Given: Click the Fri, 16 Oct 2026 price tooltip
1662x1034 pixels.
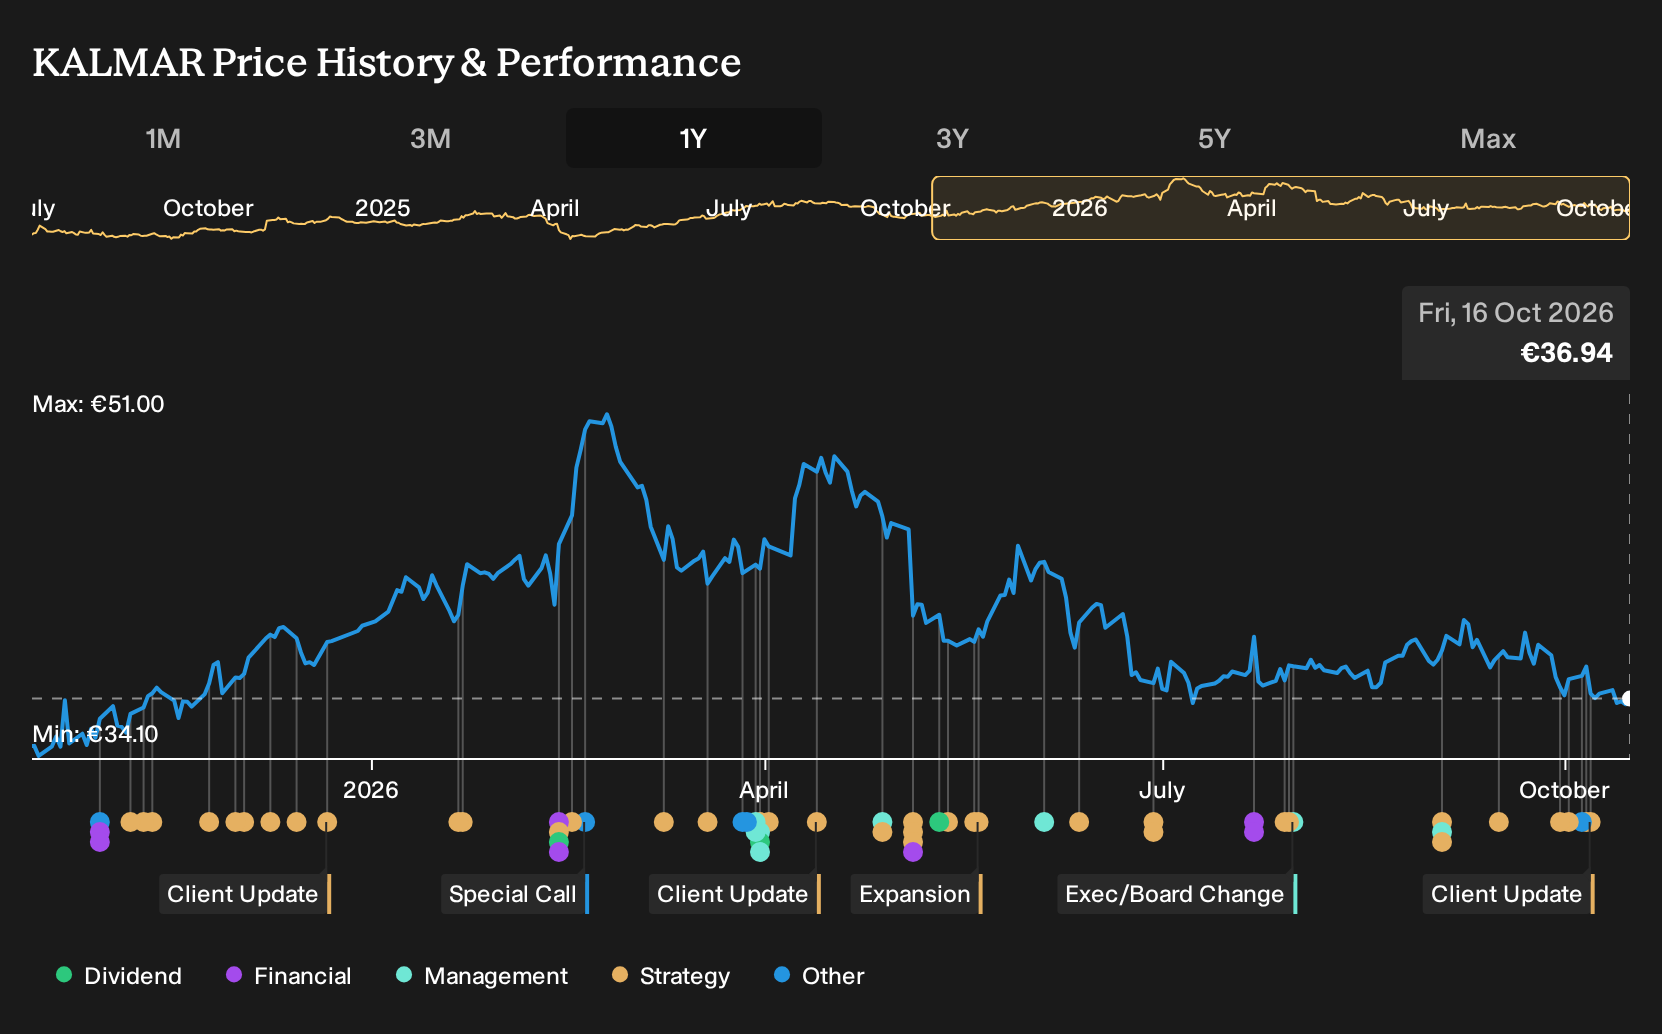Looking at the screenshot, I should pos(1515,333).
